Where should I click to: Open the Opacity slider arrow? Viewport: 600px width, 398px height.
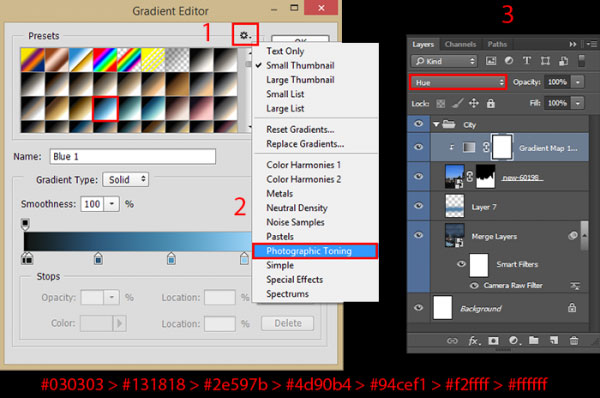tap(578, 82)
